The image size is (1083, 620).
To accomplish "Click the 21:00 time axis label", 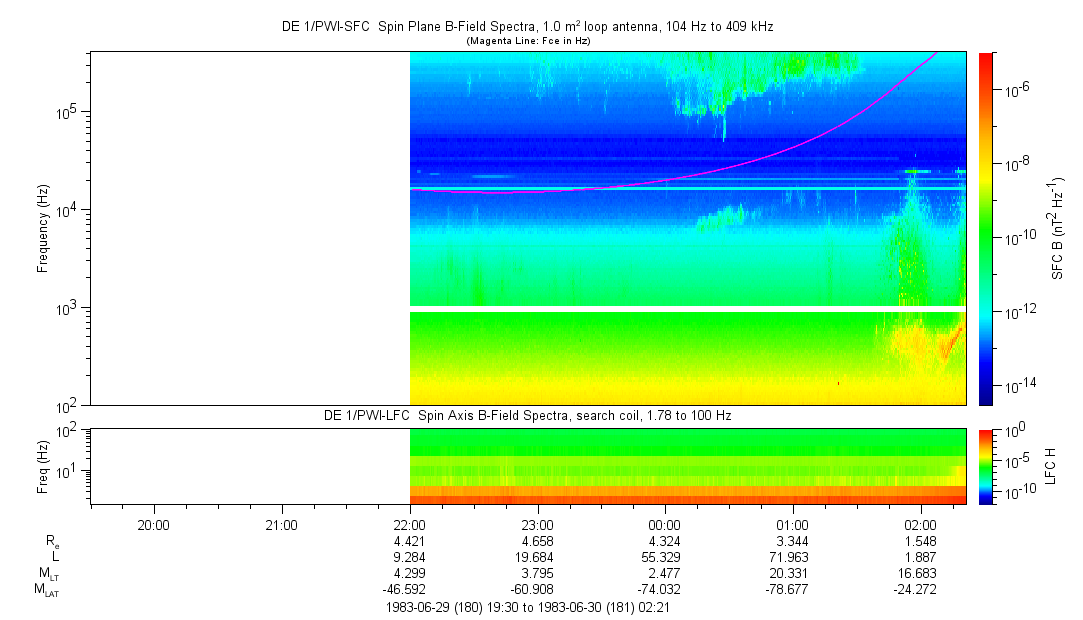I will point(281,525).
